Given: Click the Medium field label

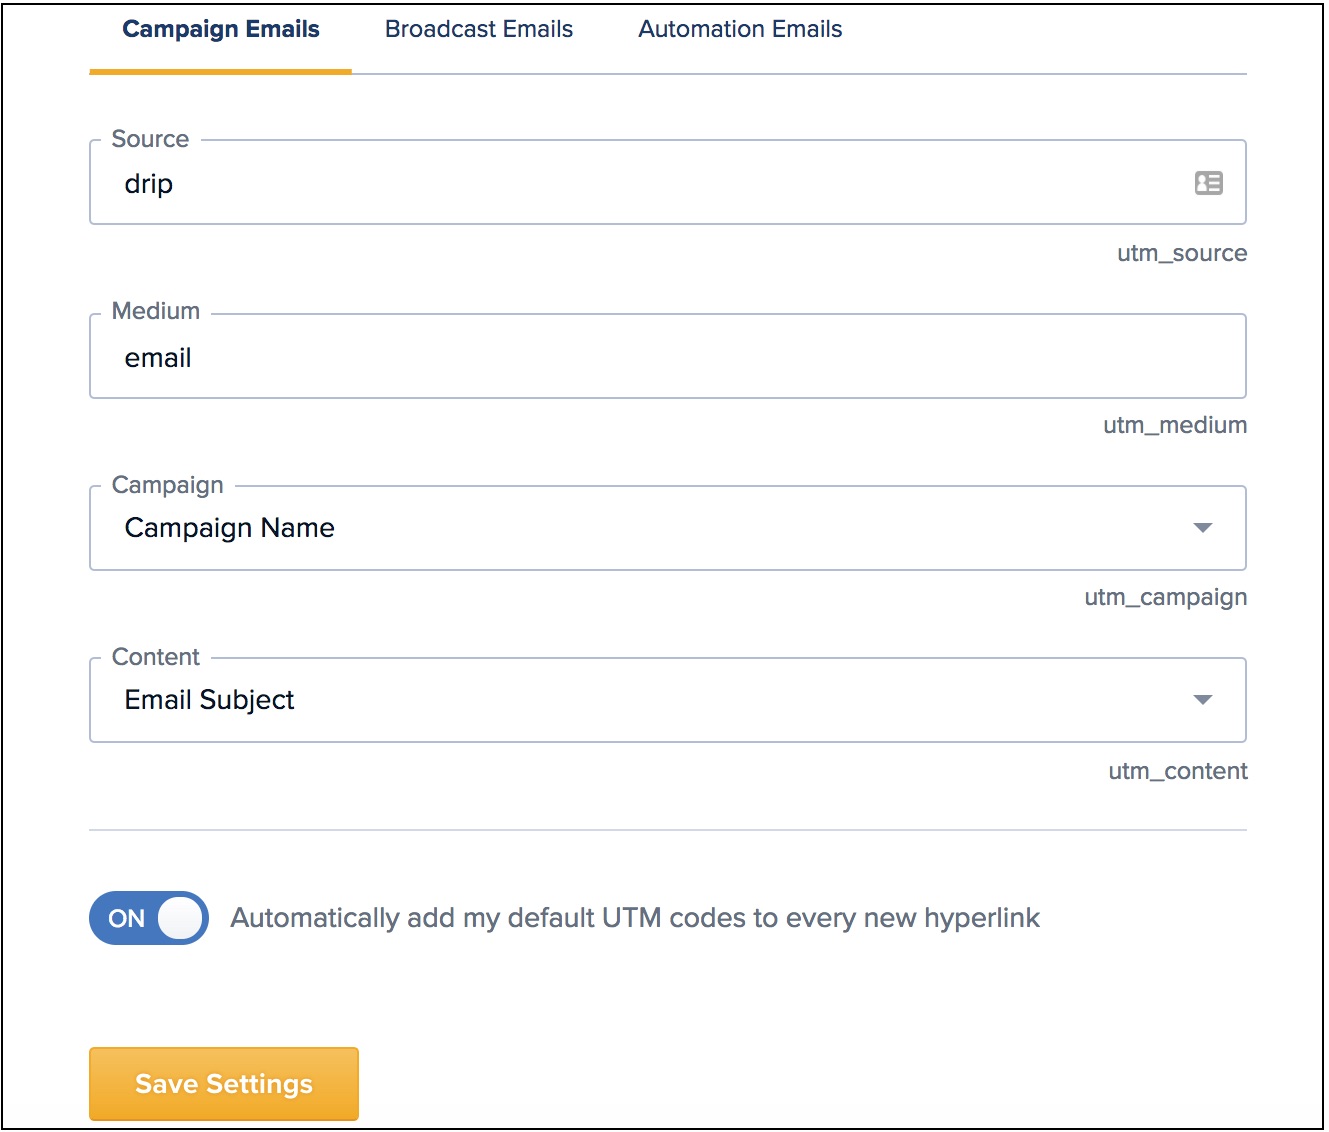Looking at the screenshot, I should click(x=156, y=311).
